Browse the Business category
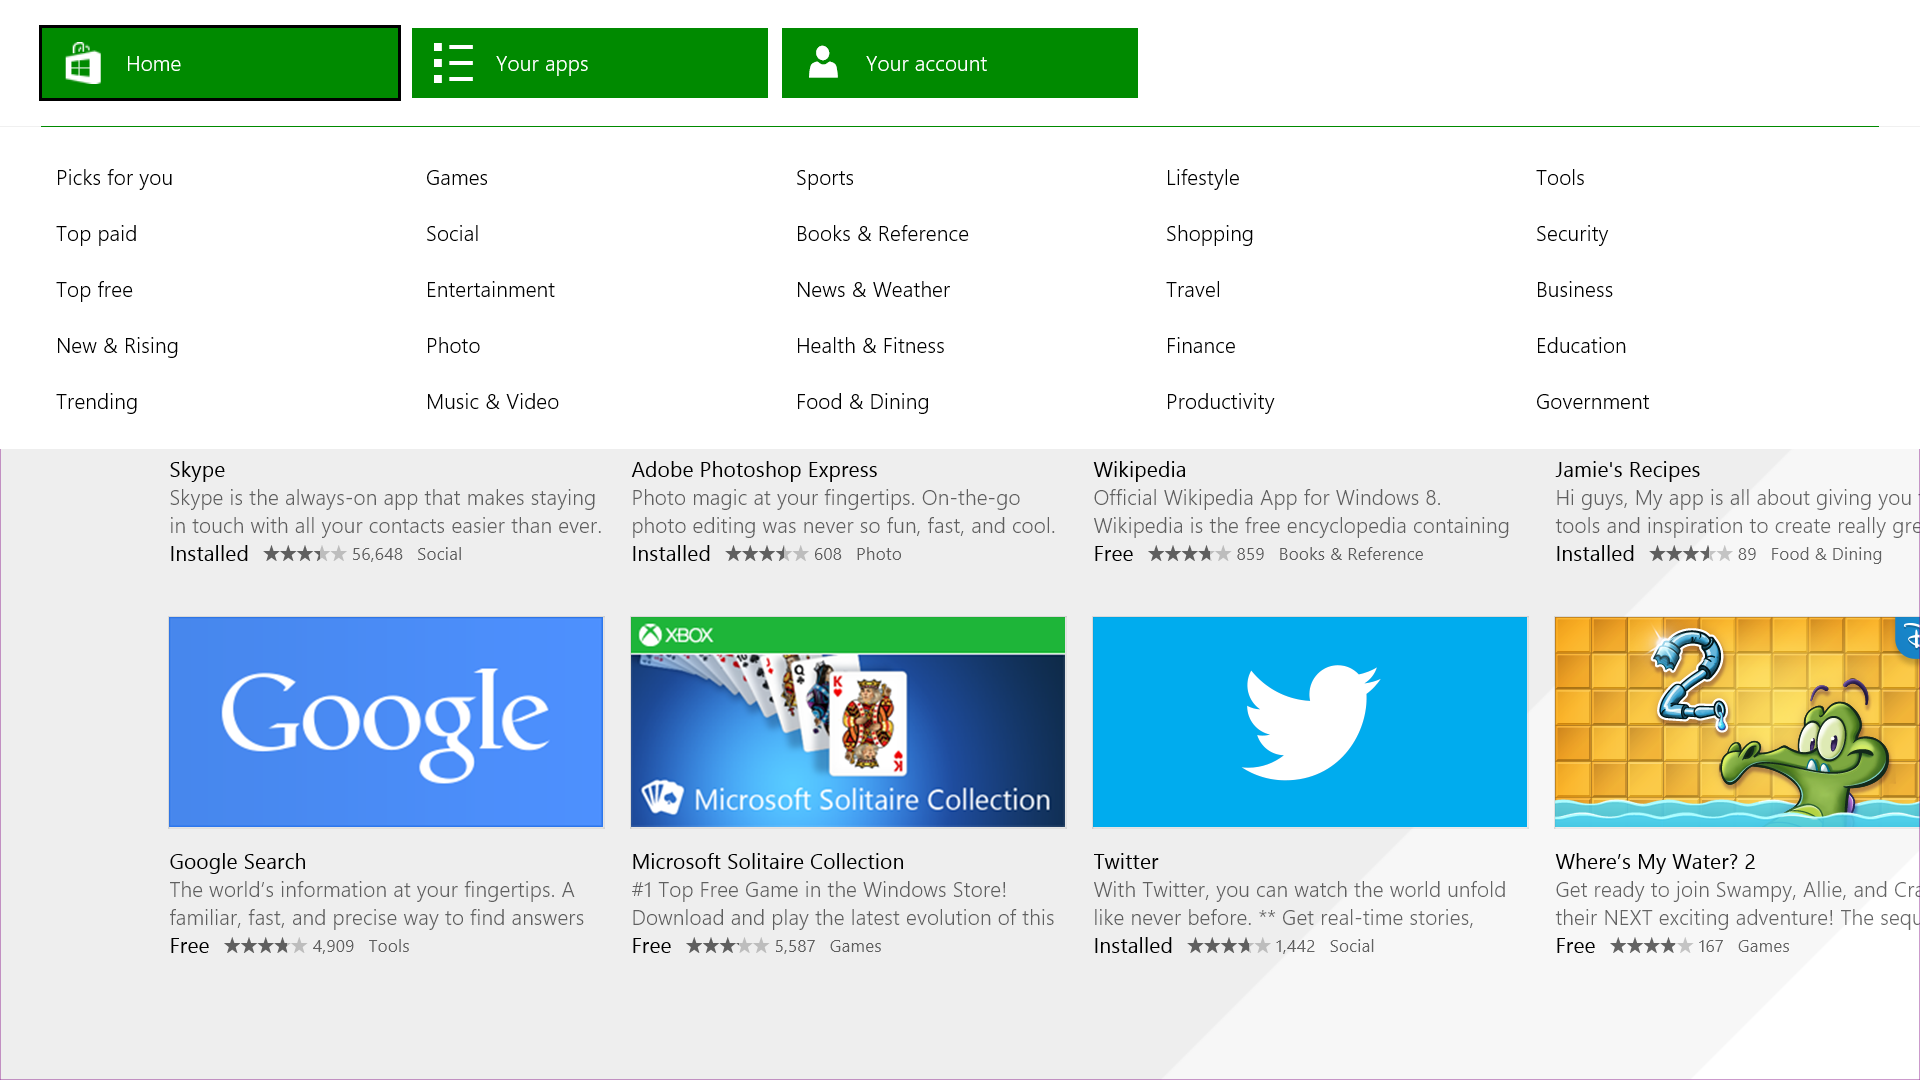Image resolution: width=1920 pixels, height=1080 pixels. 1574,290
